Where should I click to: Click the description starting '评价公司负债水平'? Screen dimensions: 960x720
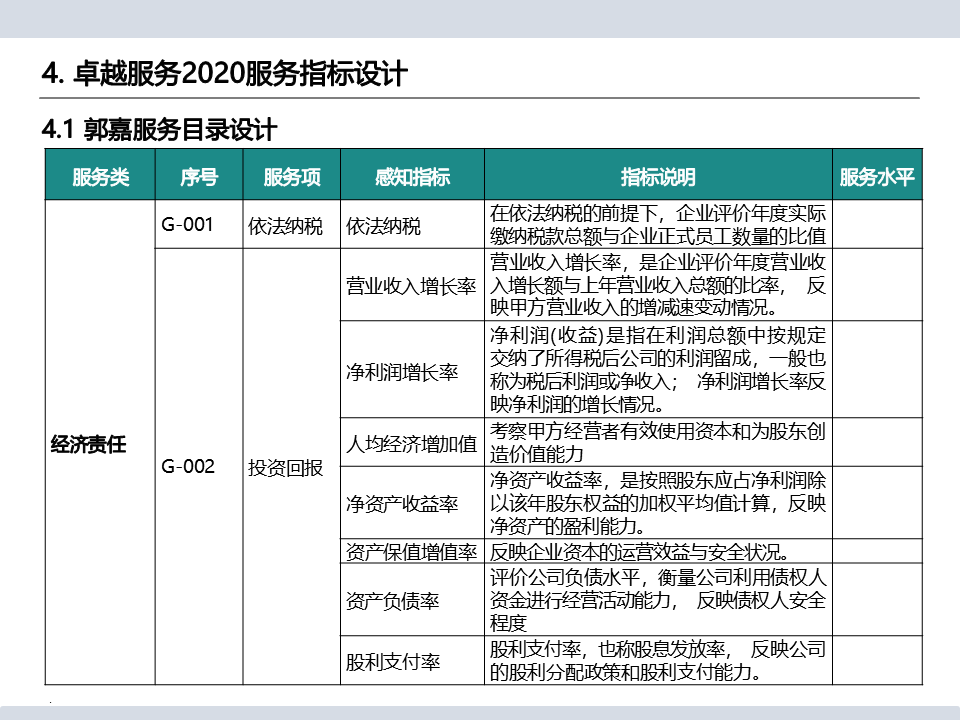coord(658,599)
